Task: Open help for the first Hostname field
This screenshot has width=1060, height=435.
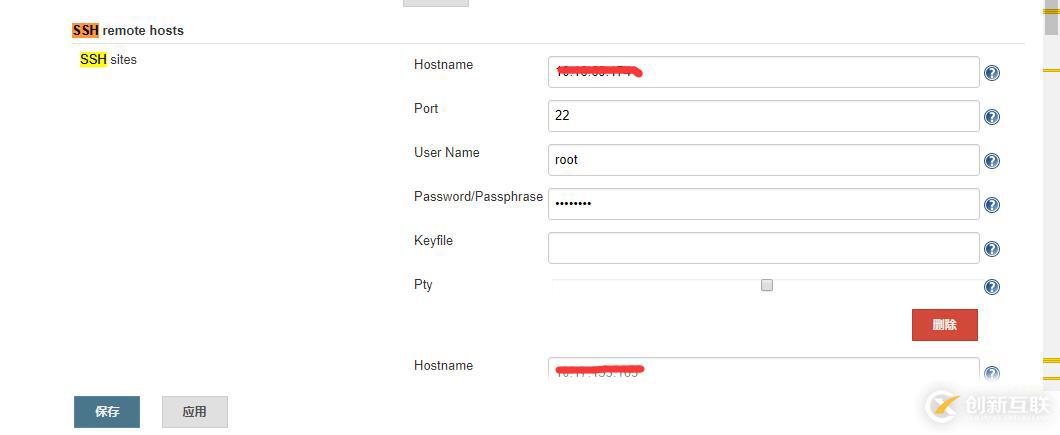Action: 992,73
